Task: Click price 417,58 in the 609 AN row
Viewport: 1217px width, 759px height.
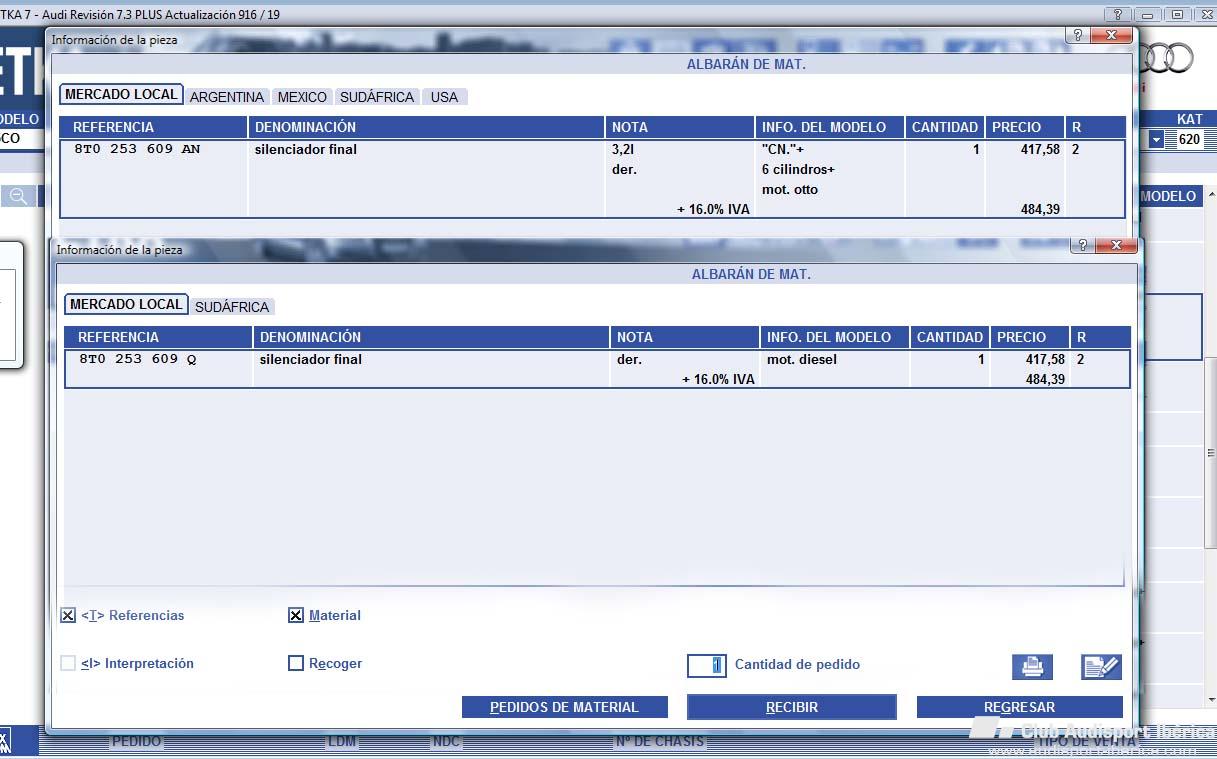Action: (1040, 150)
